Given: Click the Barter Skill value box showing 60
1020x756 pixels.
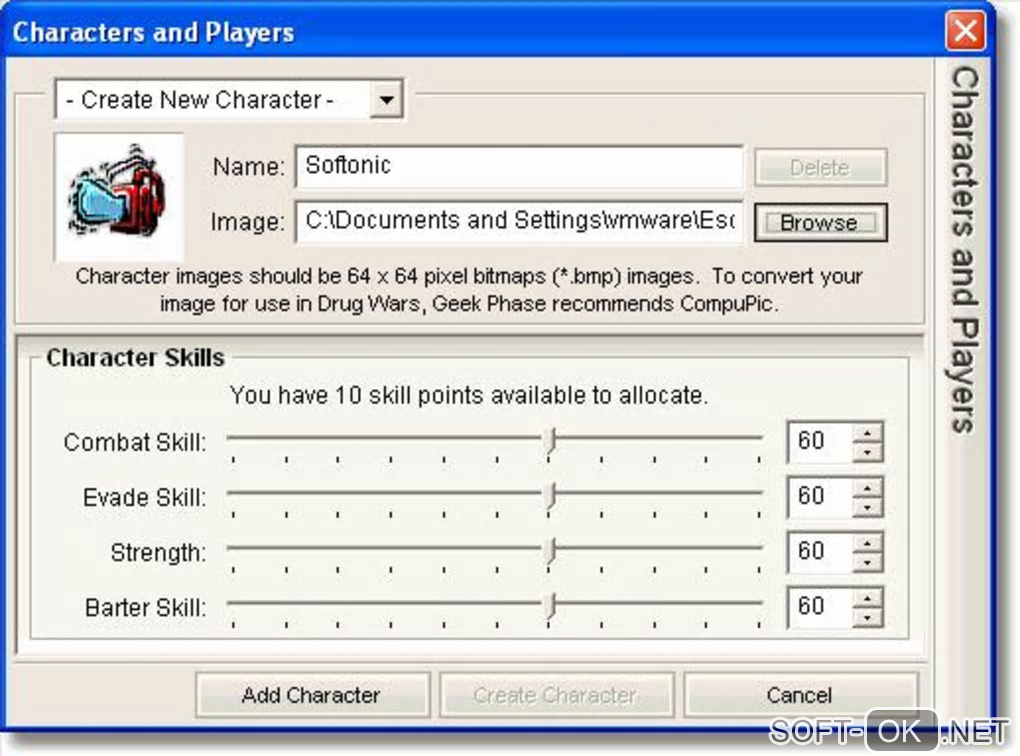Looking at the screenshot, I should pos(820,608).
